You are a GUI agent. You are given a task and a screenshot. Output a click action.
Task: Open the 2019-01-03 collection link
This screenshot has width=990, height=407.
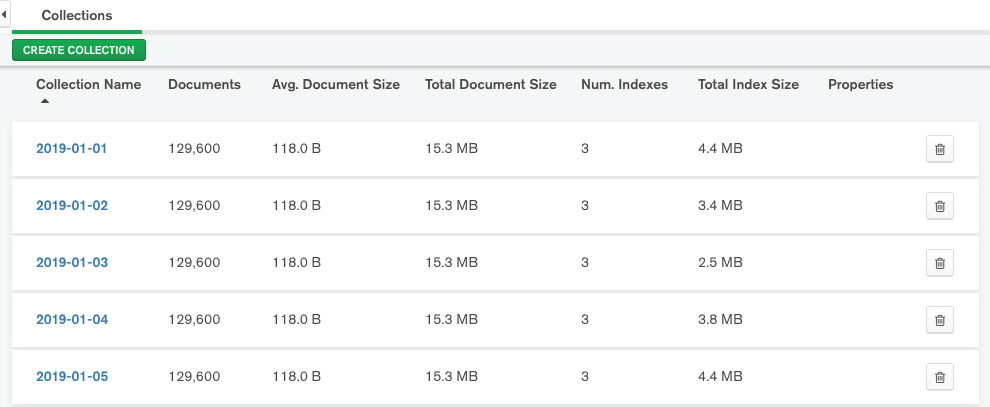coord(72,262)
